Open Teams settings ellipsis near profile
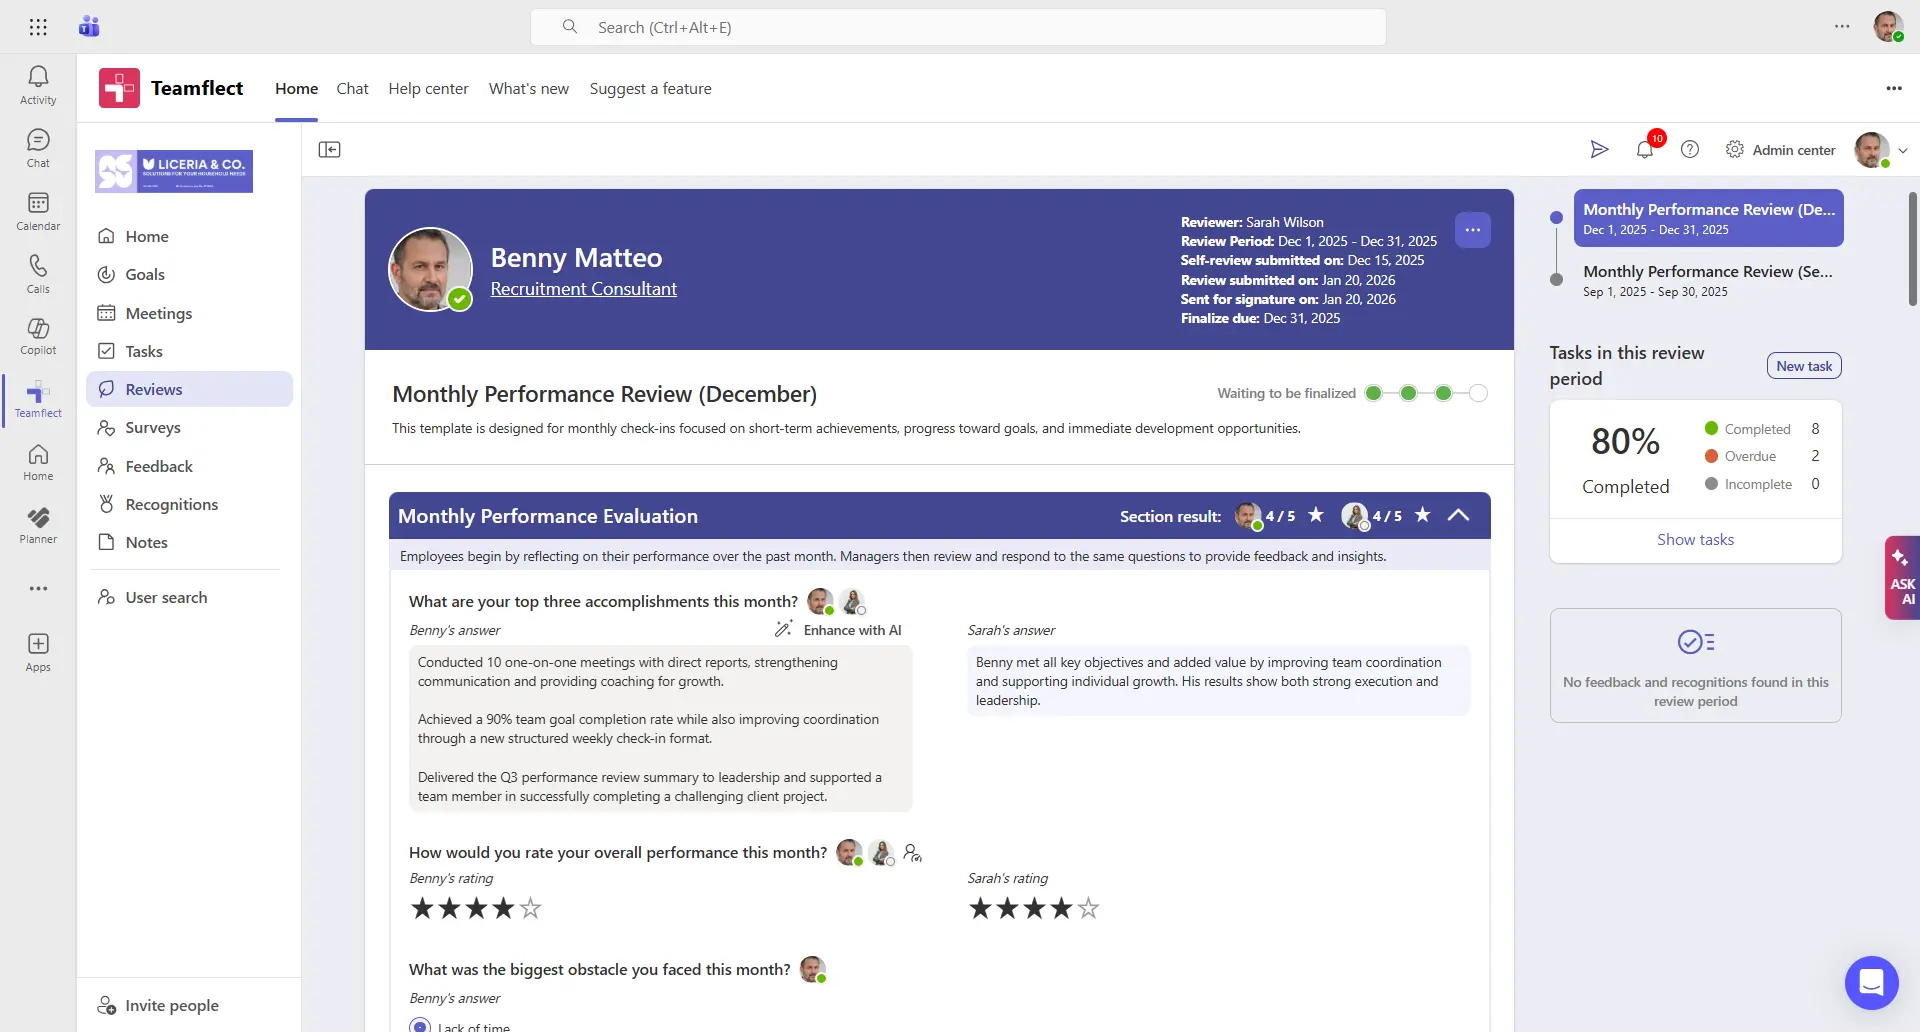Image resolution: width=1920 pixels, height=1032 pixels. tap(1842, 27)
